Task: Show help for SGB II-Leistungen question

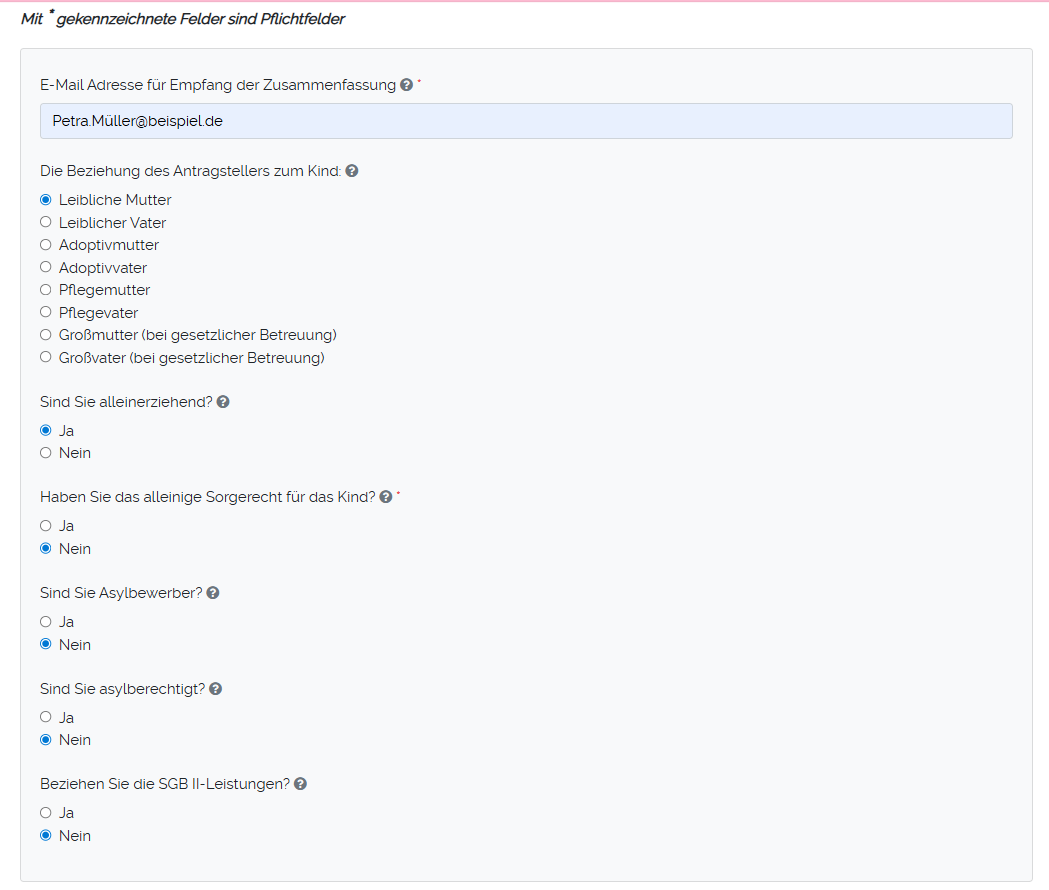Action: 300,784
